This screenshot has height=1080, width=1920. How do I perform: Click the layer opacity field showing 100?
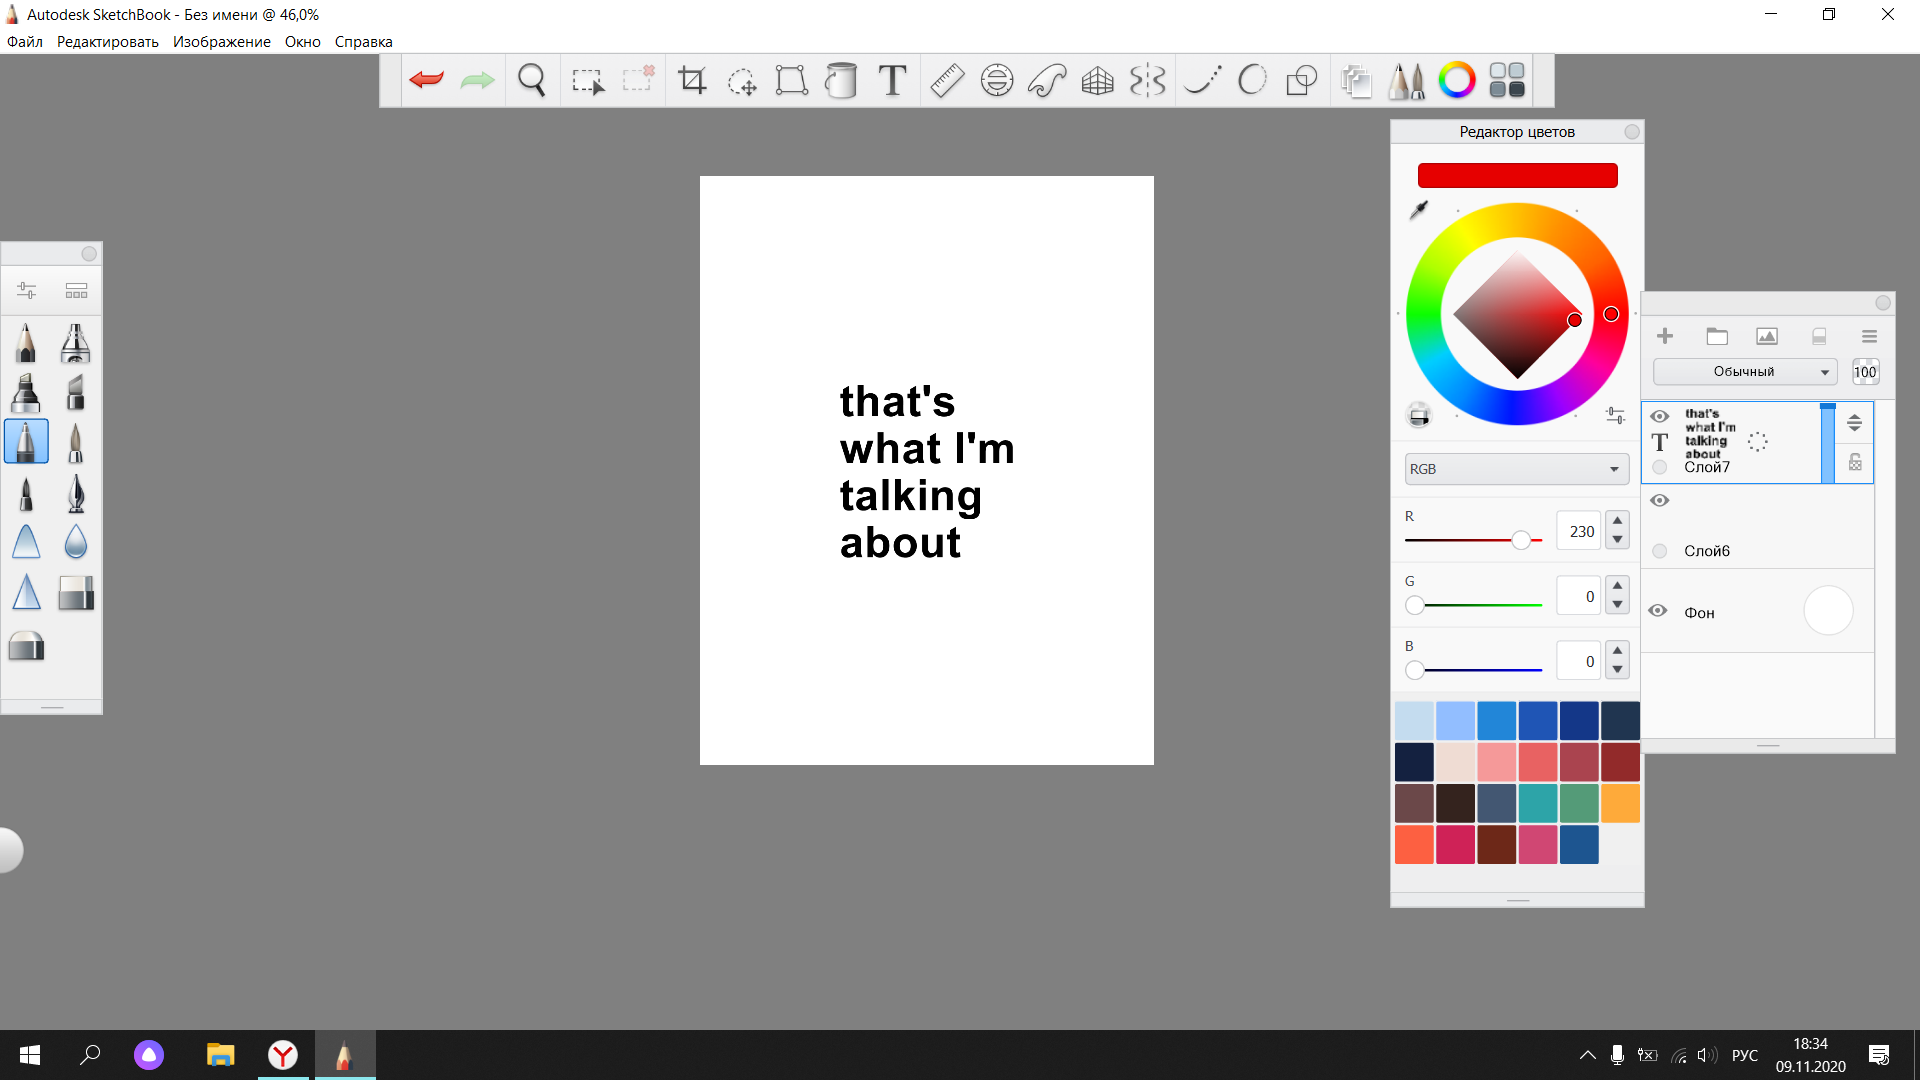1865,372
